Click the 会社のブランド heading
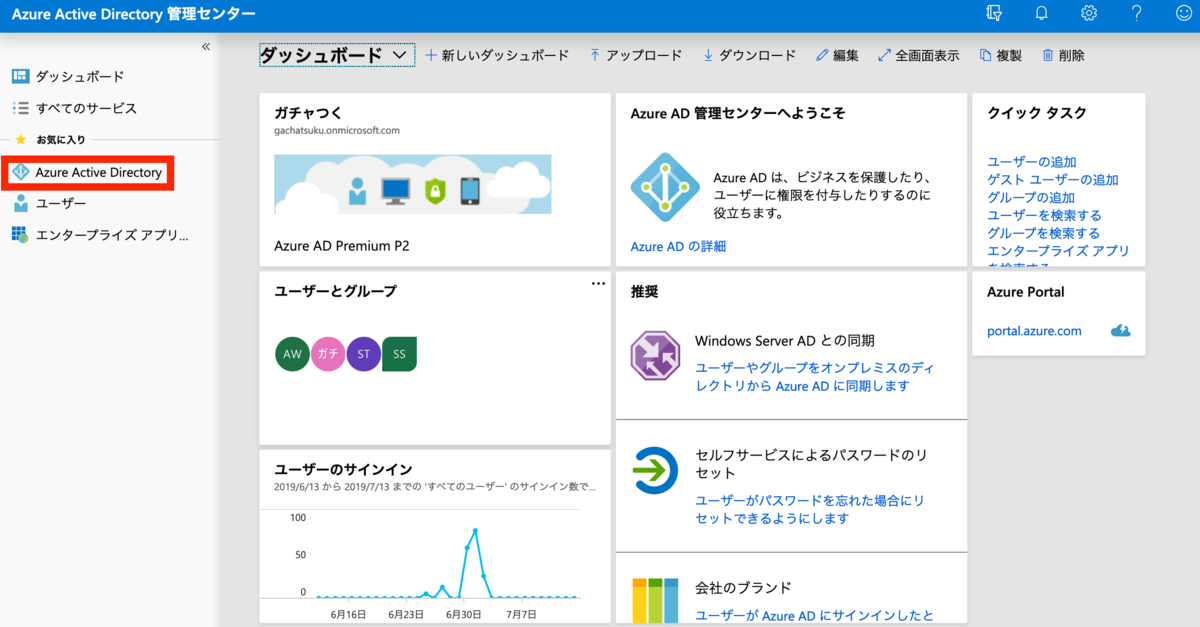1200x627 pixels. click(743, 588)
